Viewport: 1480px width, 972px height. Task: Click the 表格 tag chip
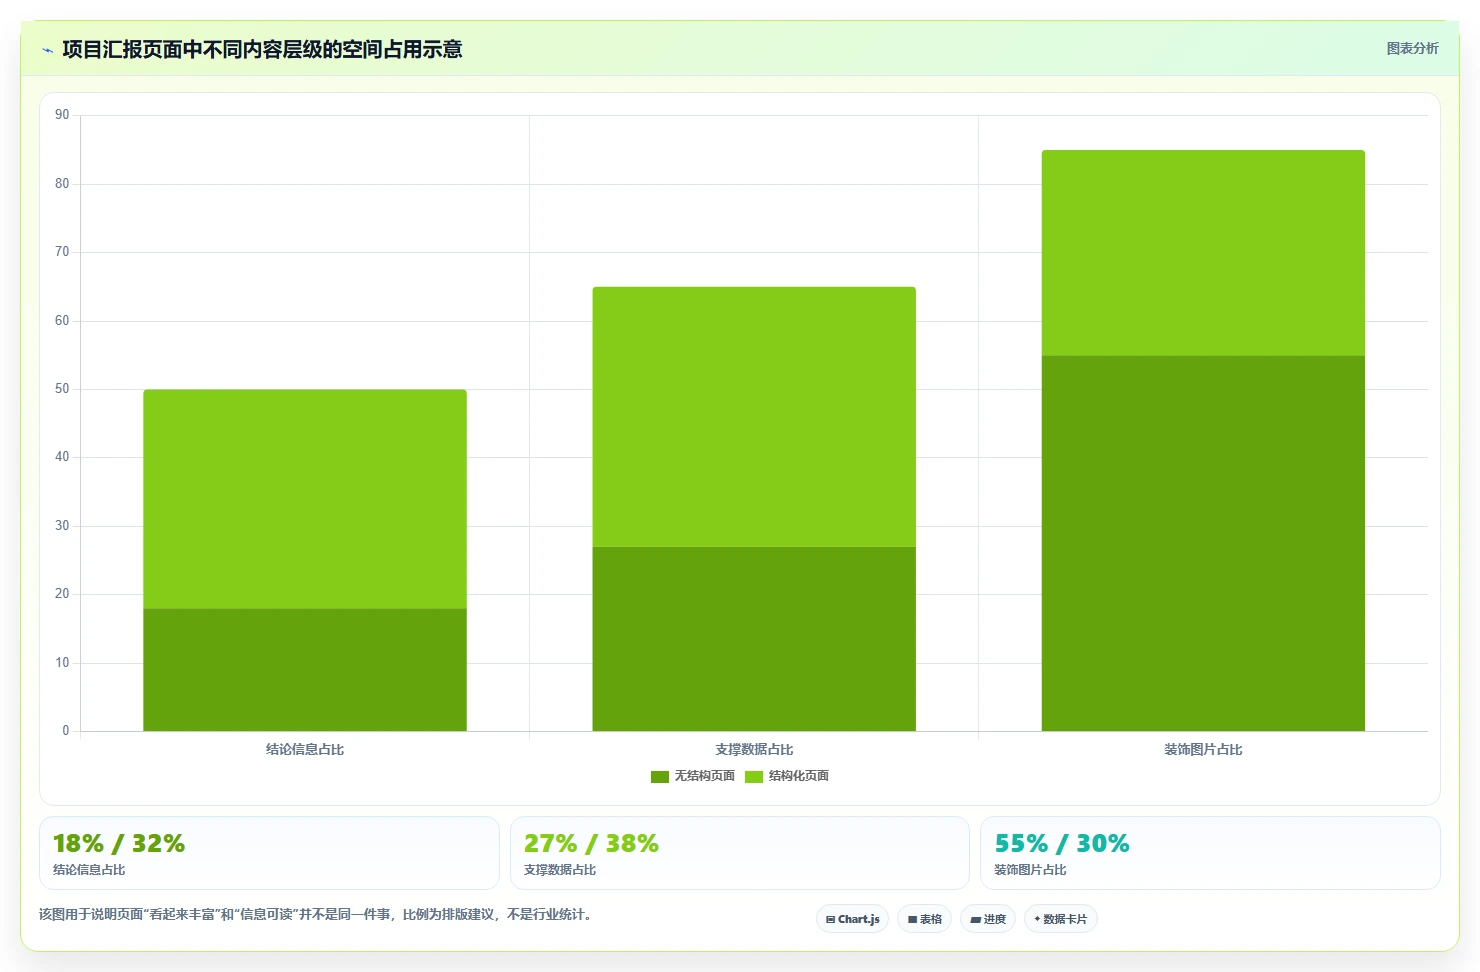pos(924,919)
